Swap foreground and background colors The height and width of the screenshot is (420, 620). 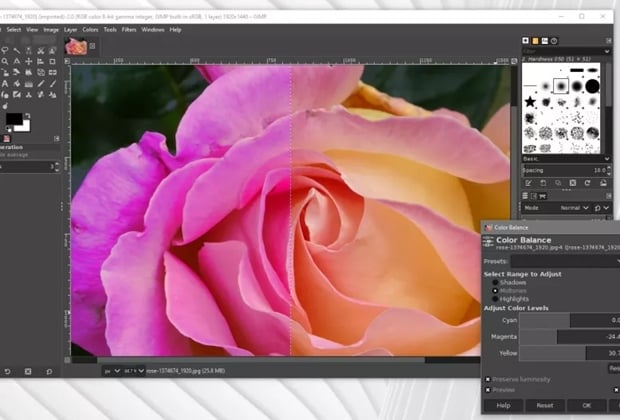pyautogui.click(x=27, y=115)
